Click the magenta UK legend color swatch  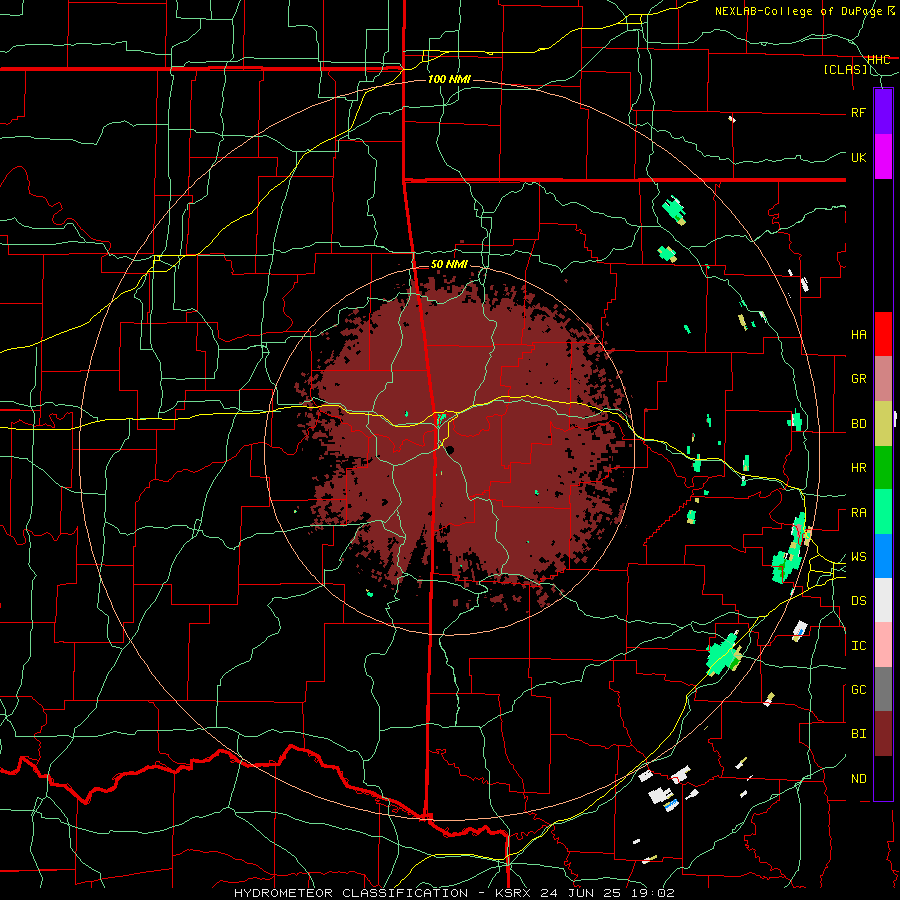click(883, 157)
